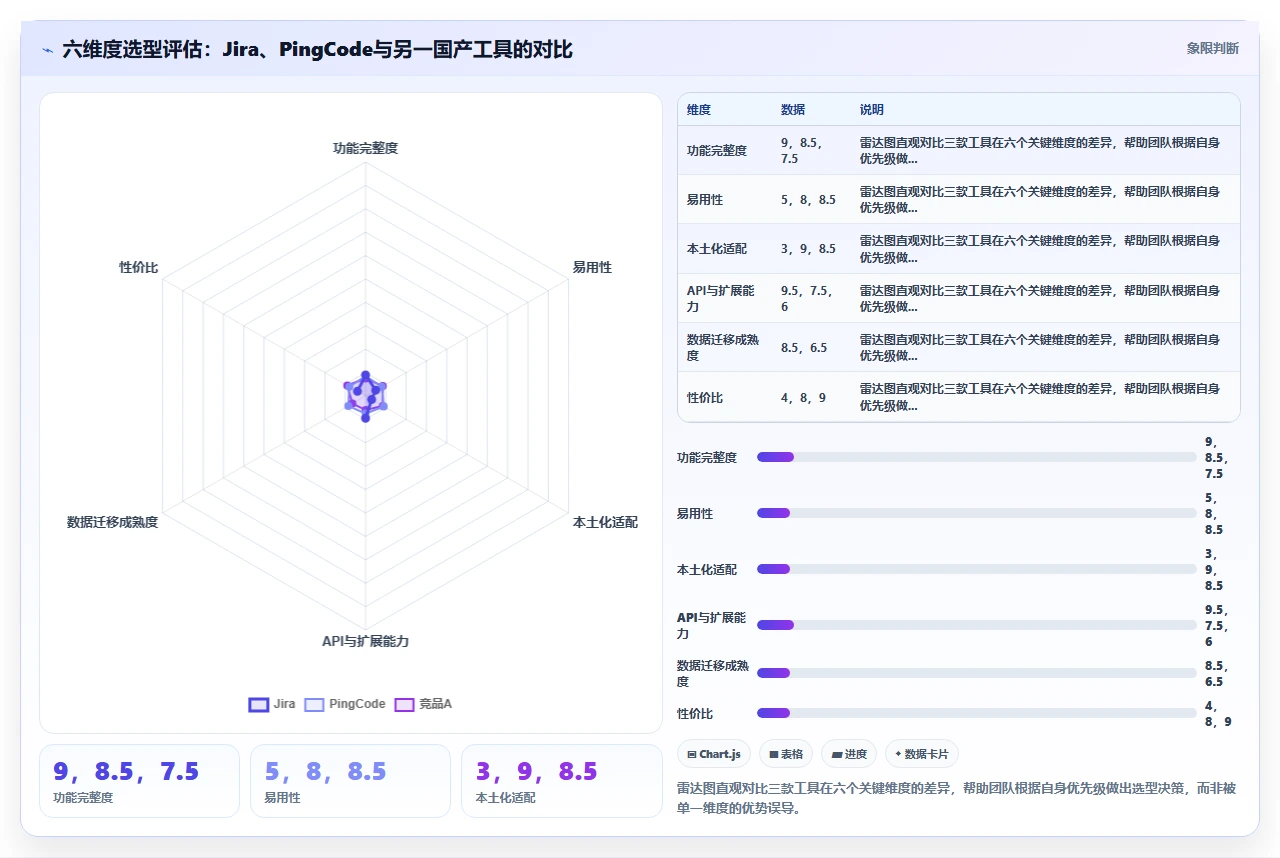
Task: Click the radar data polygon at chart center
Action: point(365,396)
